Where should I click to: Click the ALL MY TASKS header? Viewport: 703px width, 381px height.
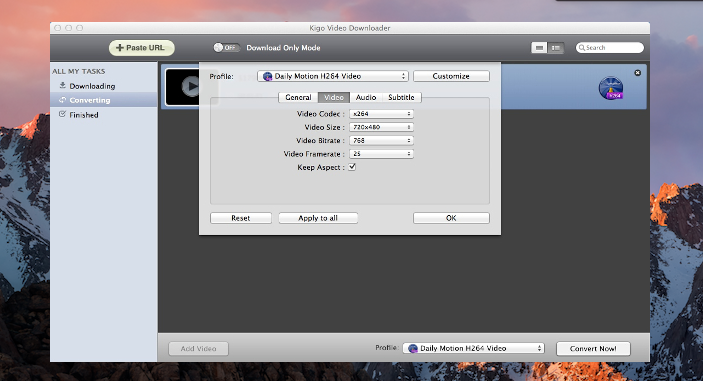pyautogui.click(x=78, y=71)
